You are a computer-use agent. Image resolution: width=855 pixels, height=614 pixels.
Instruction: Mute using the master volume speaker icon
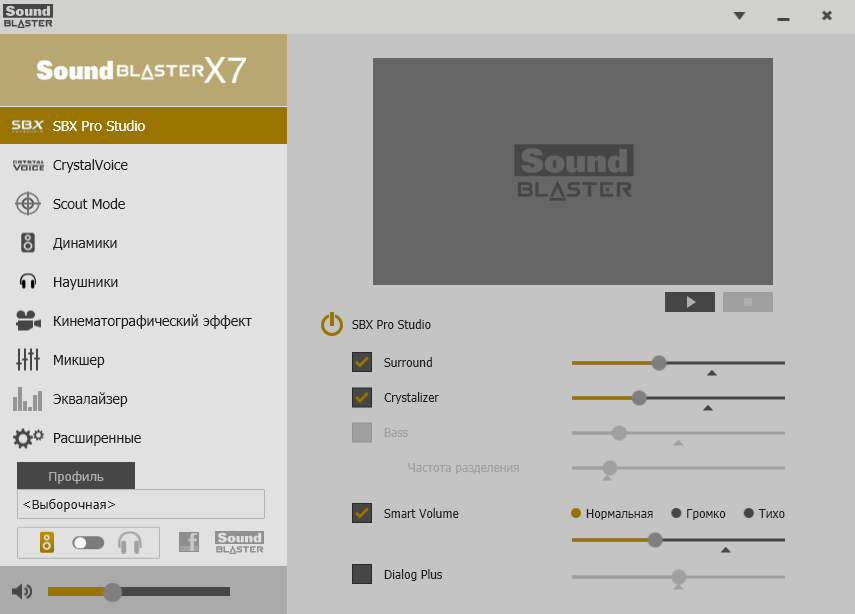click(22, 592)
